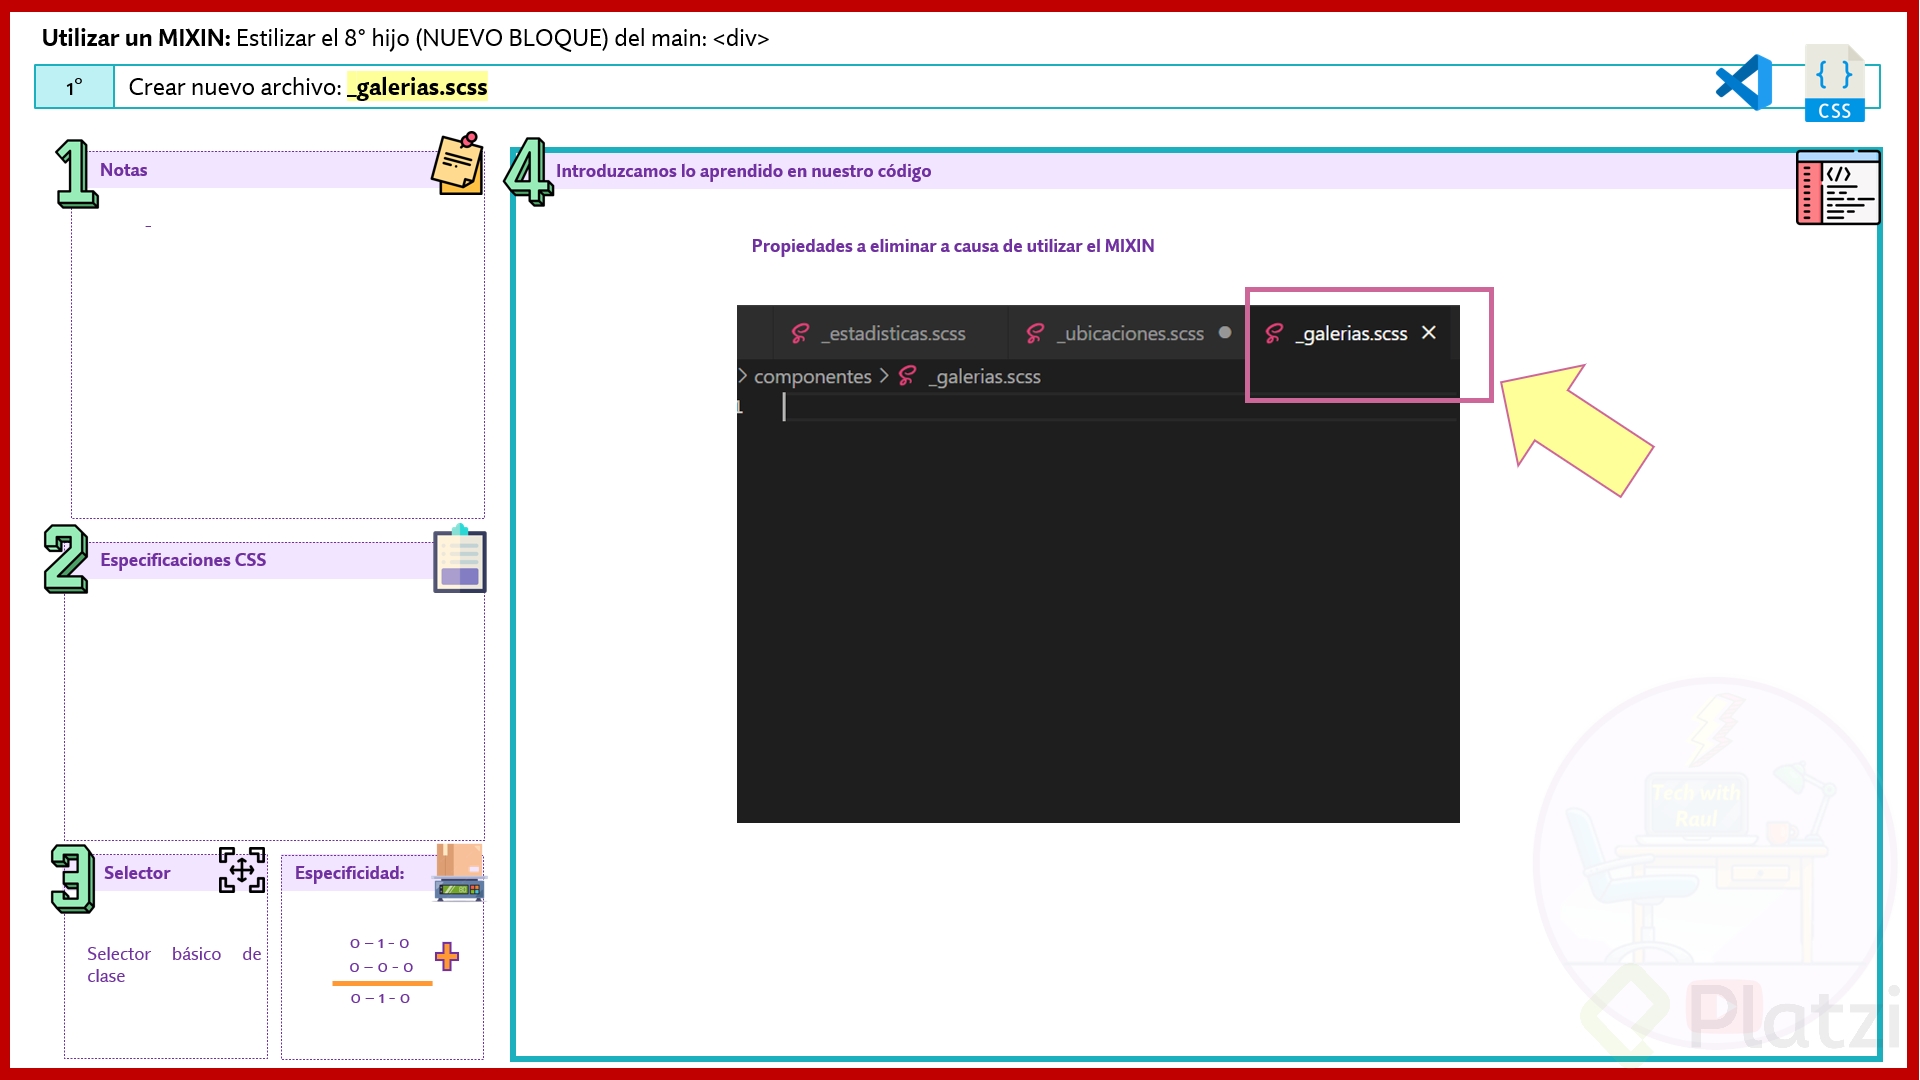Click the leading chevron in the breadcrumb bar
Viewport: 1920px width, 1080px height.
click(x=741, y=376)
